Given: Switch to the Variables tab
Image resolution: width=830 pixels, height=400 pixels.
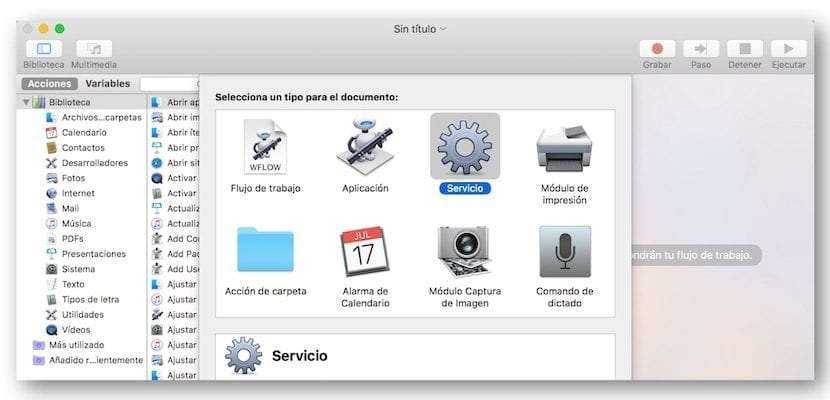Looking at the screenshot, I should tap(107, 84).
